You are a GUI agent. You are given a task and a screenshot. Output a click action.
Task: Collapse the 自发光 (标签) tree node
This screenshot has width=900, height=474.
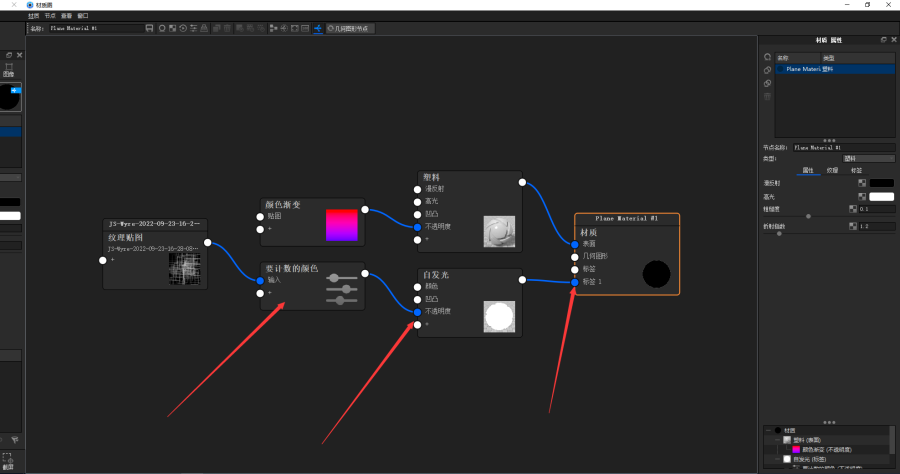(776, 459)
